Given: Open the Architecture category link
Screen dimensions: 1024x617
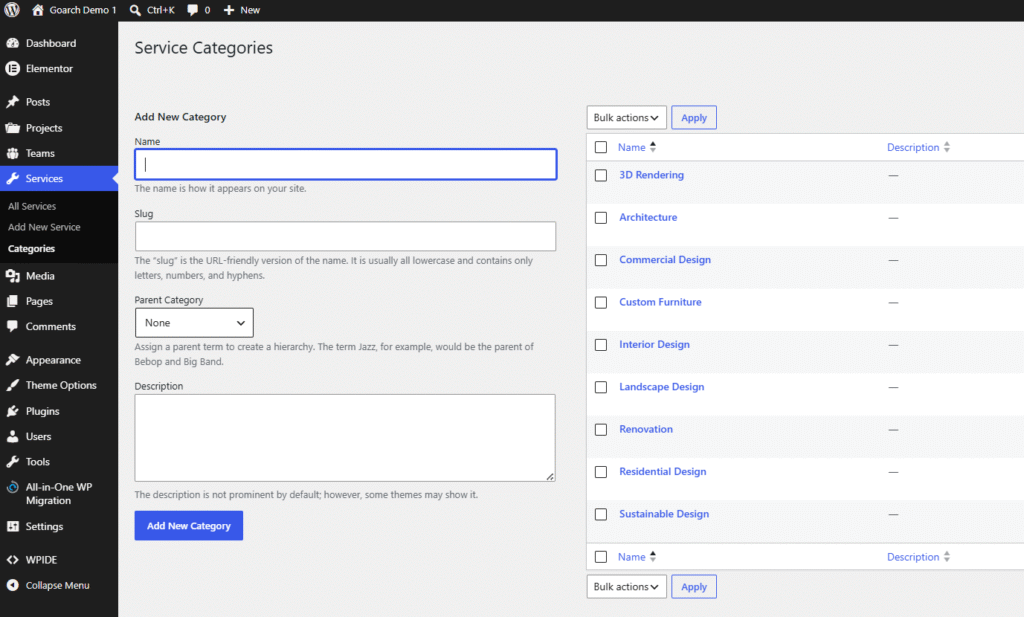Looking at the screenshot, I should click(648, 217).
